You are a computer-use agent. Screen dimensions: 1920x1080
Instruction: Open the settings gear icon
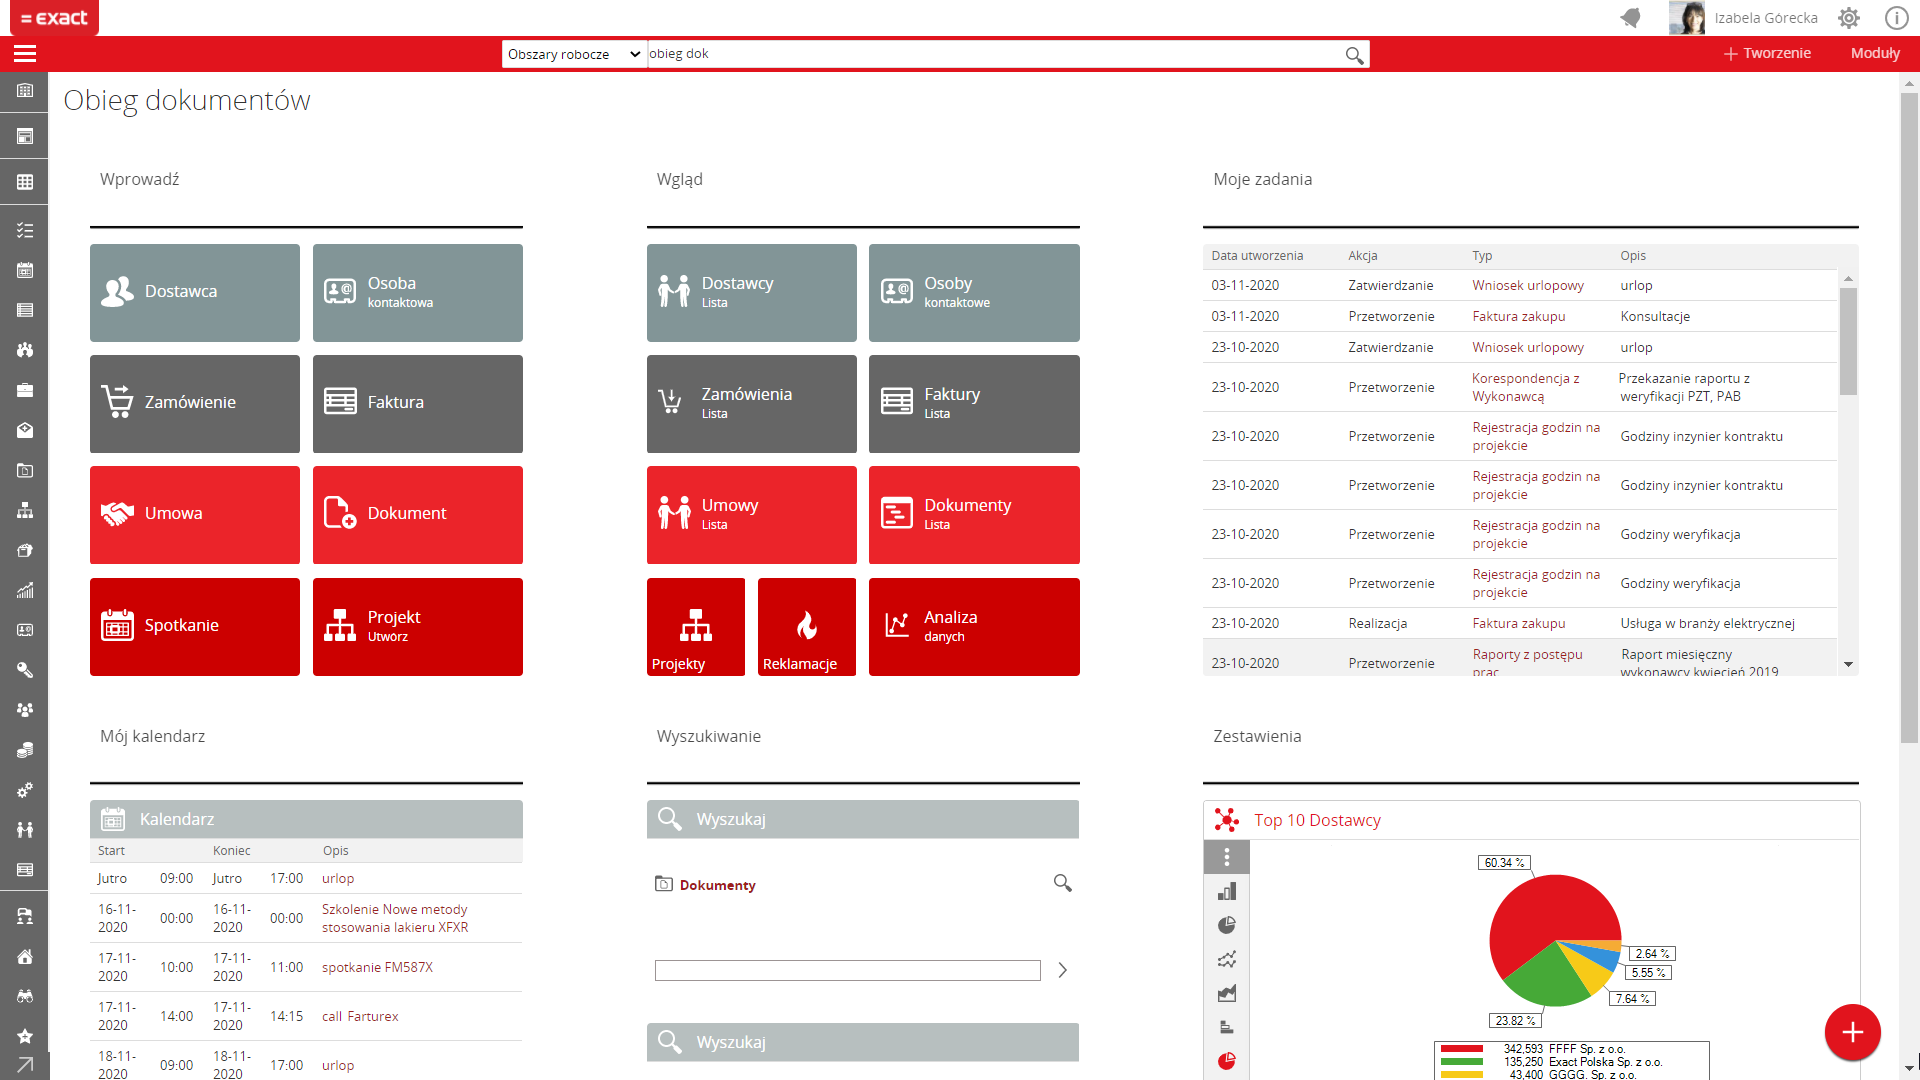tap(1849, 18)
